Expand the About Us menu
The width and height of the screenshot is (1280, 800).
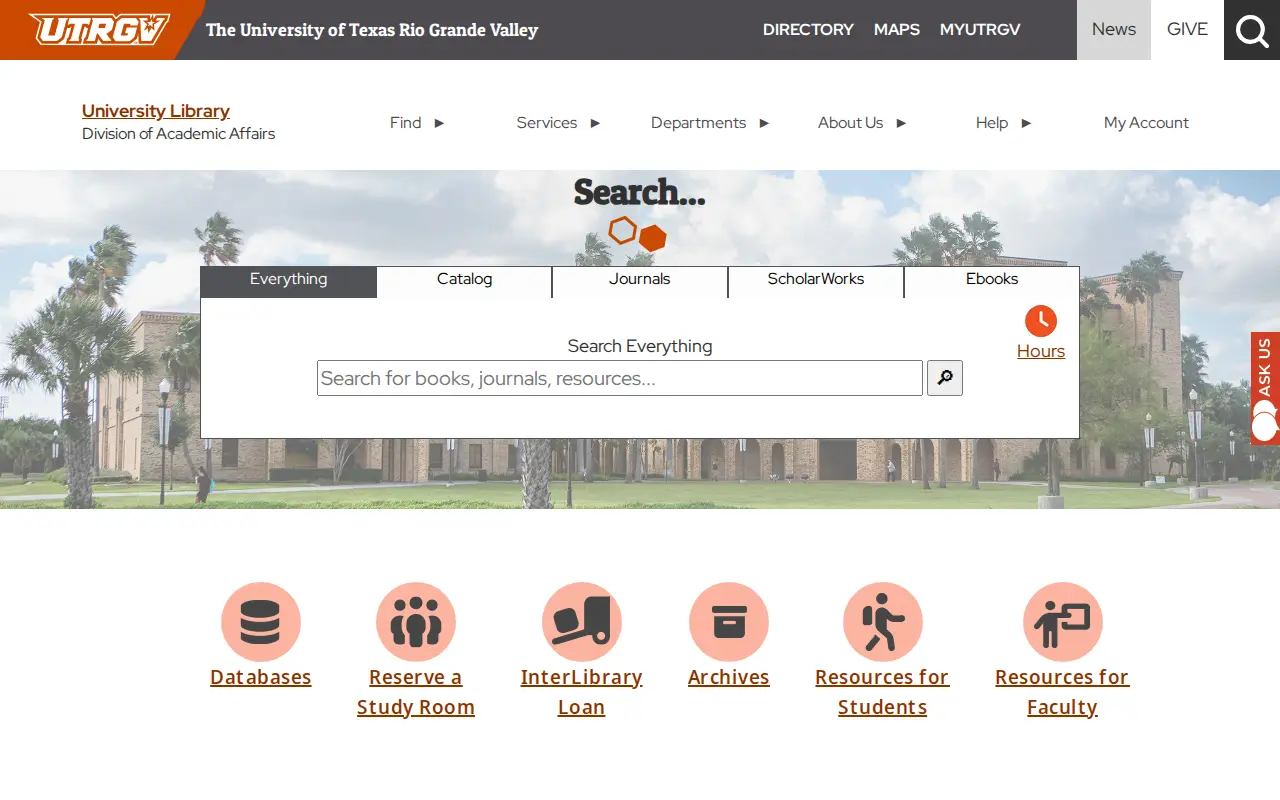click(862, 123)
